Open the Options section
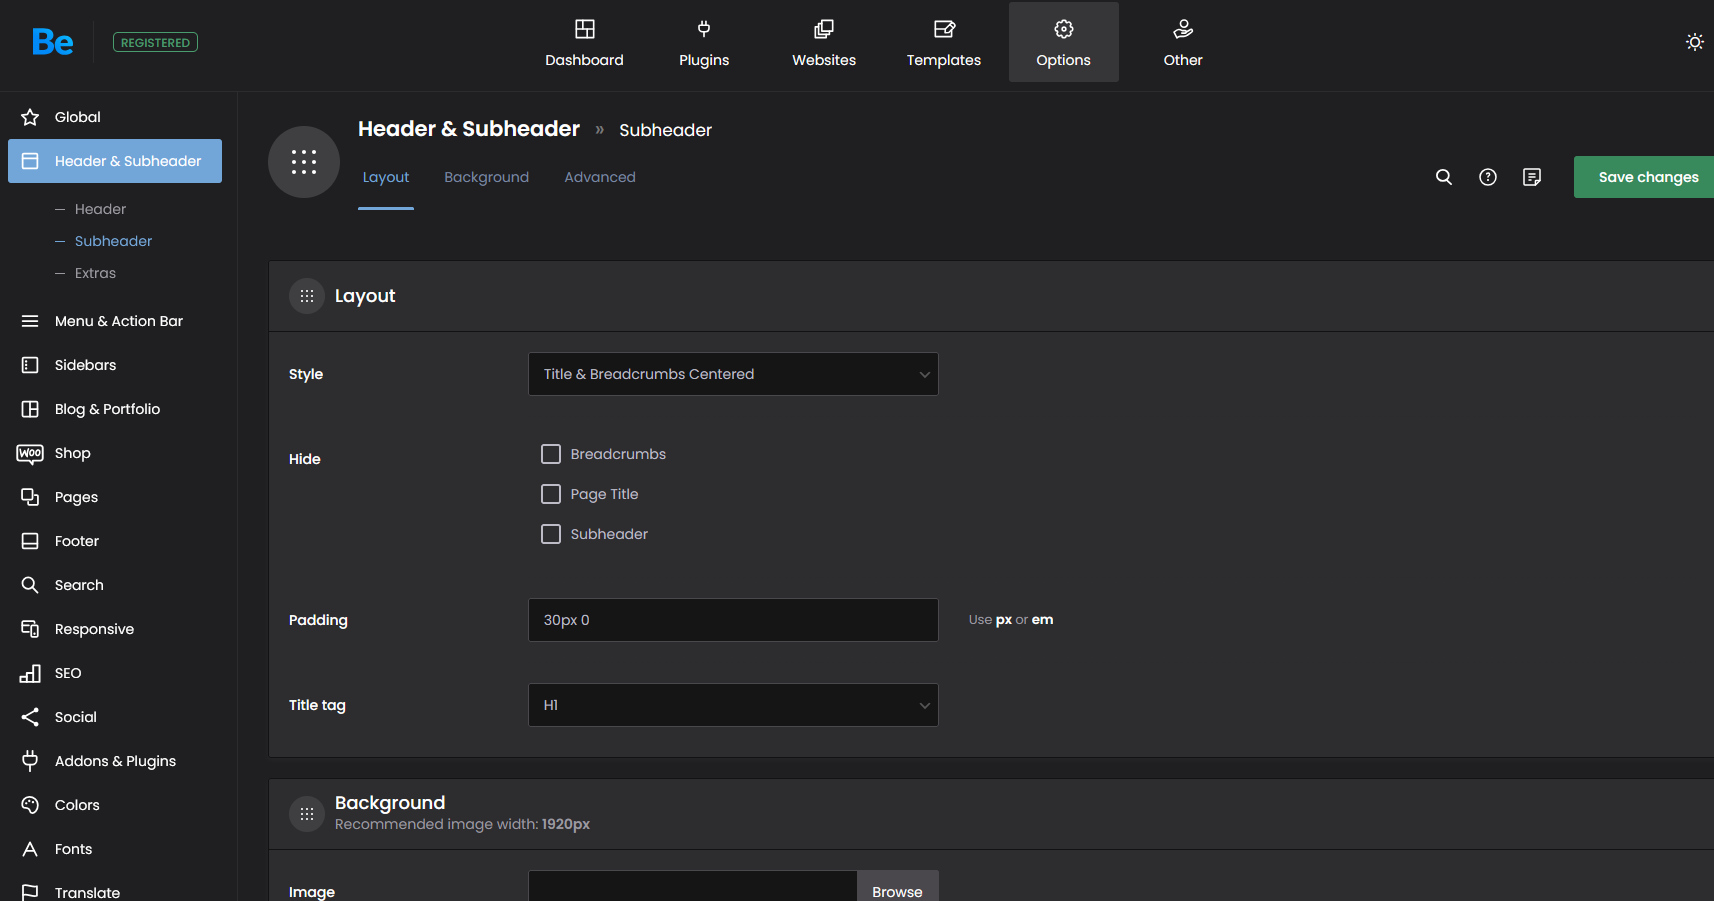 (x=1063, y=43)
